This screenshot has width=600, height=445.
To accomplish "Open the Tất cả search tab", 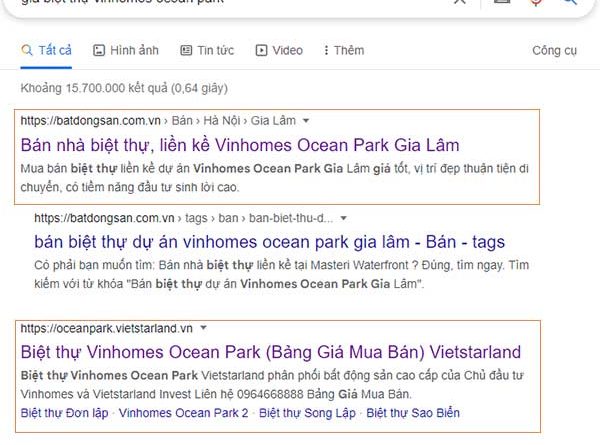I will tap(46, 50).
